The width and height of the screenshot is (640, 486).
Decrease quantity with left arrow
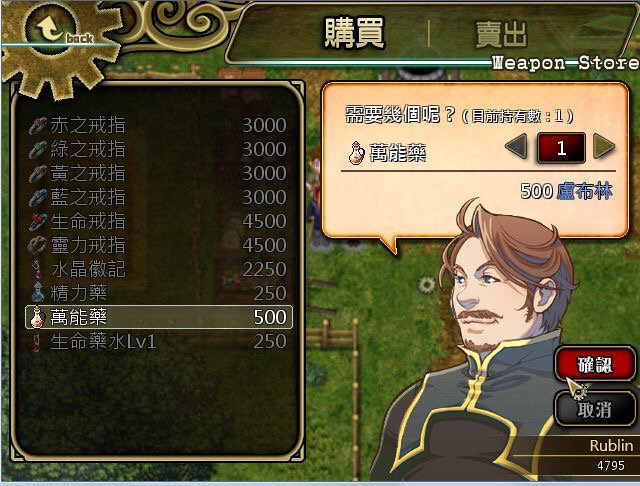(x=516, y=146)
